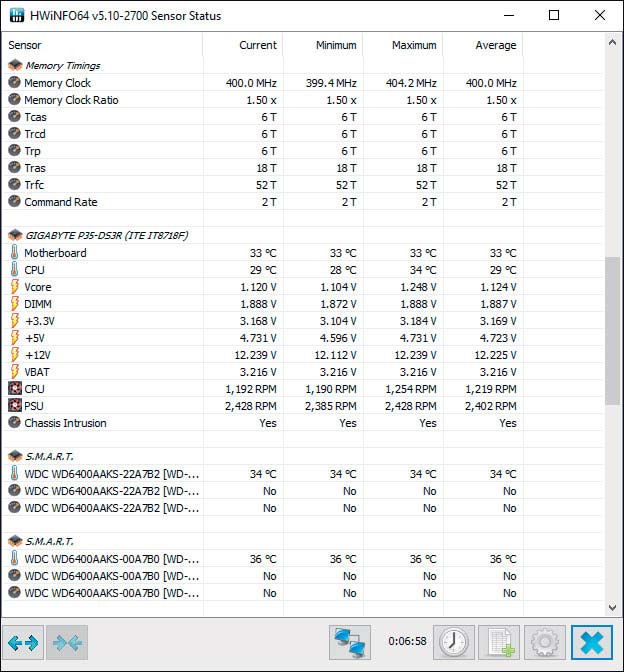The width and height of the screenshot is (624, 672).
Task: Click the Chassis Intrusion current Yes value
Action: coord(268,423)
